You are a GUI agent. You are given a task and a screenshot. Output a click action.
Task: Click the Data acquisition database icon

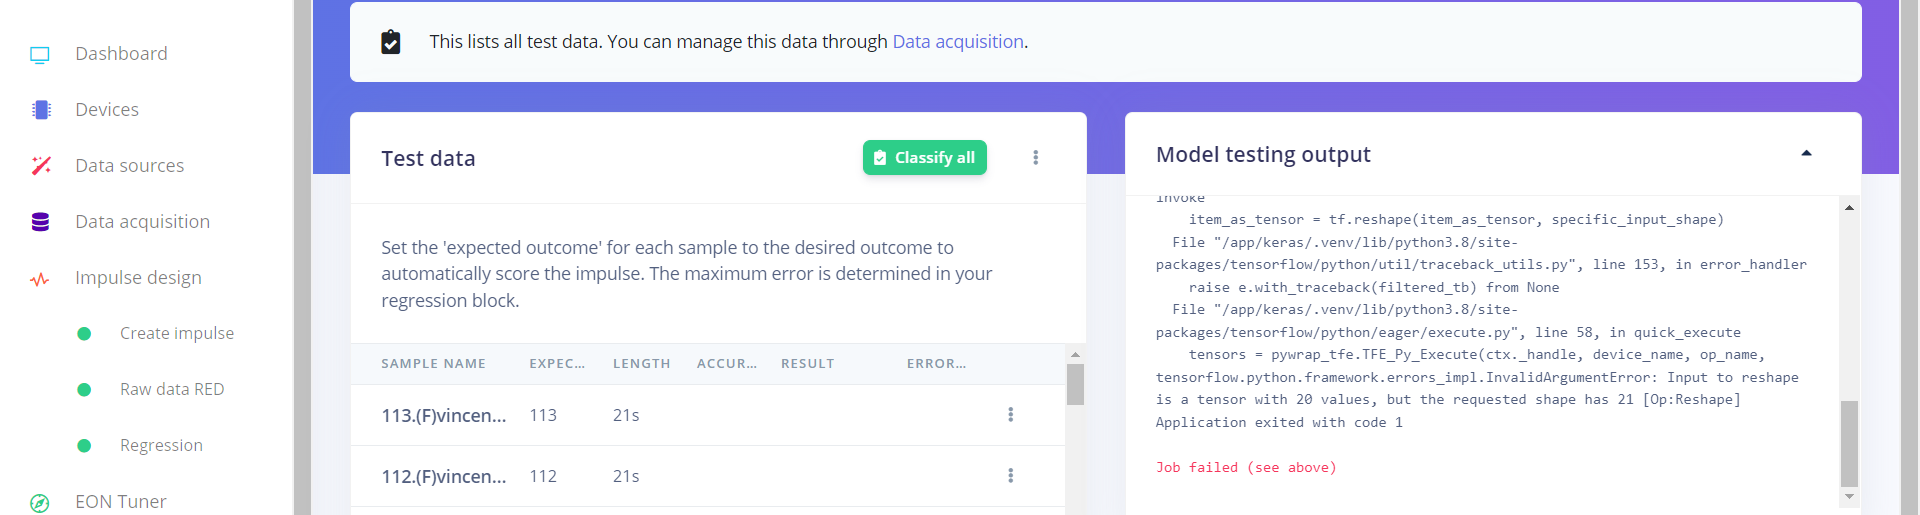point(40,222)
